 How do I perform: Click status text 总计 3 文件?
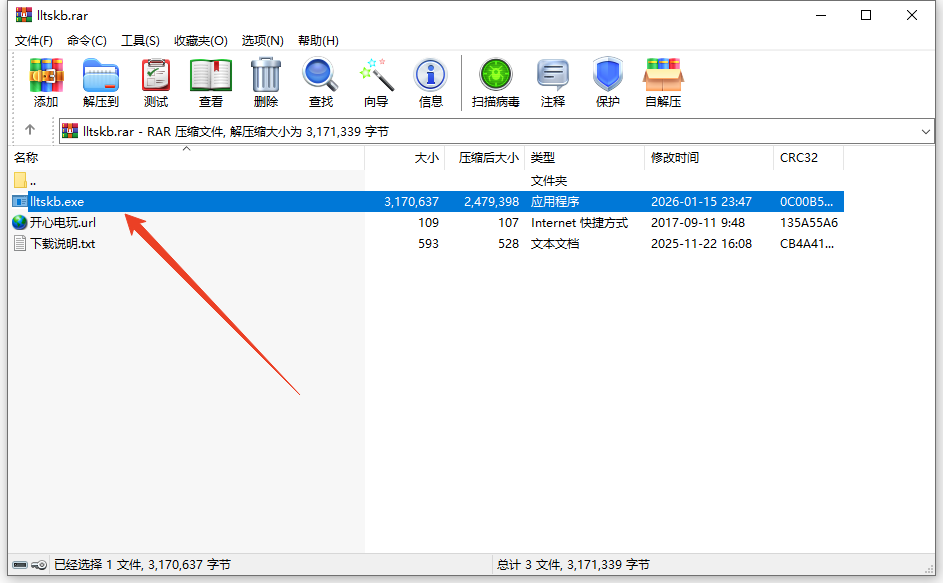(x=529, y=565)
